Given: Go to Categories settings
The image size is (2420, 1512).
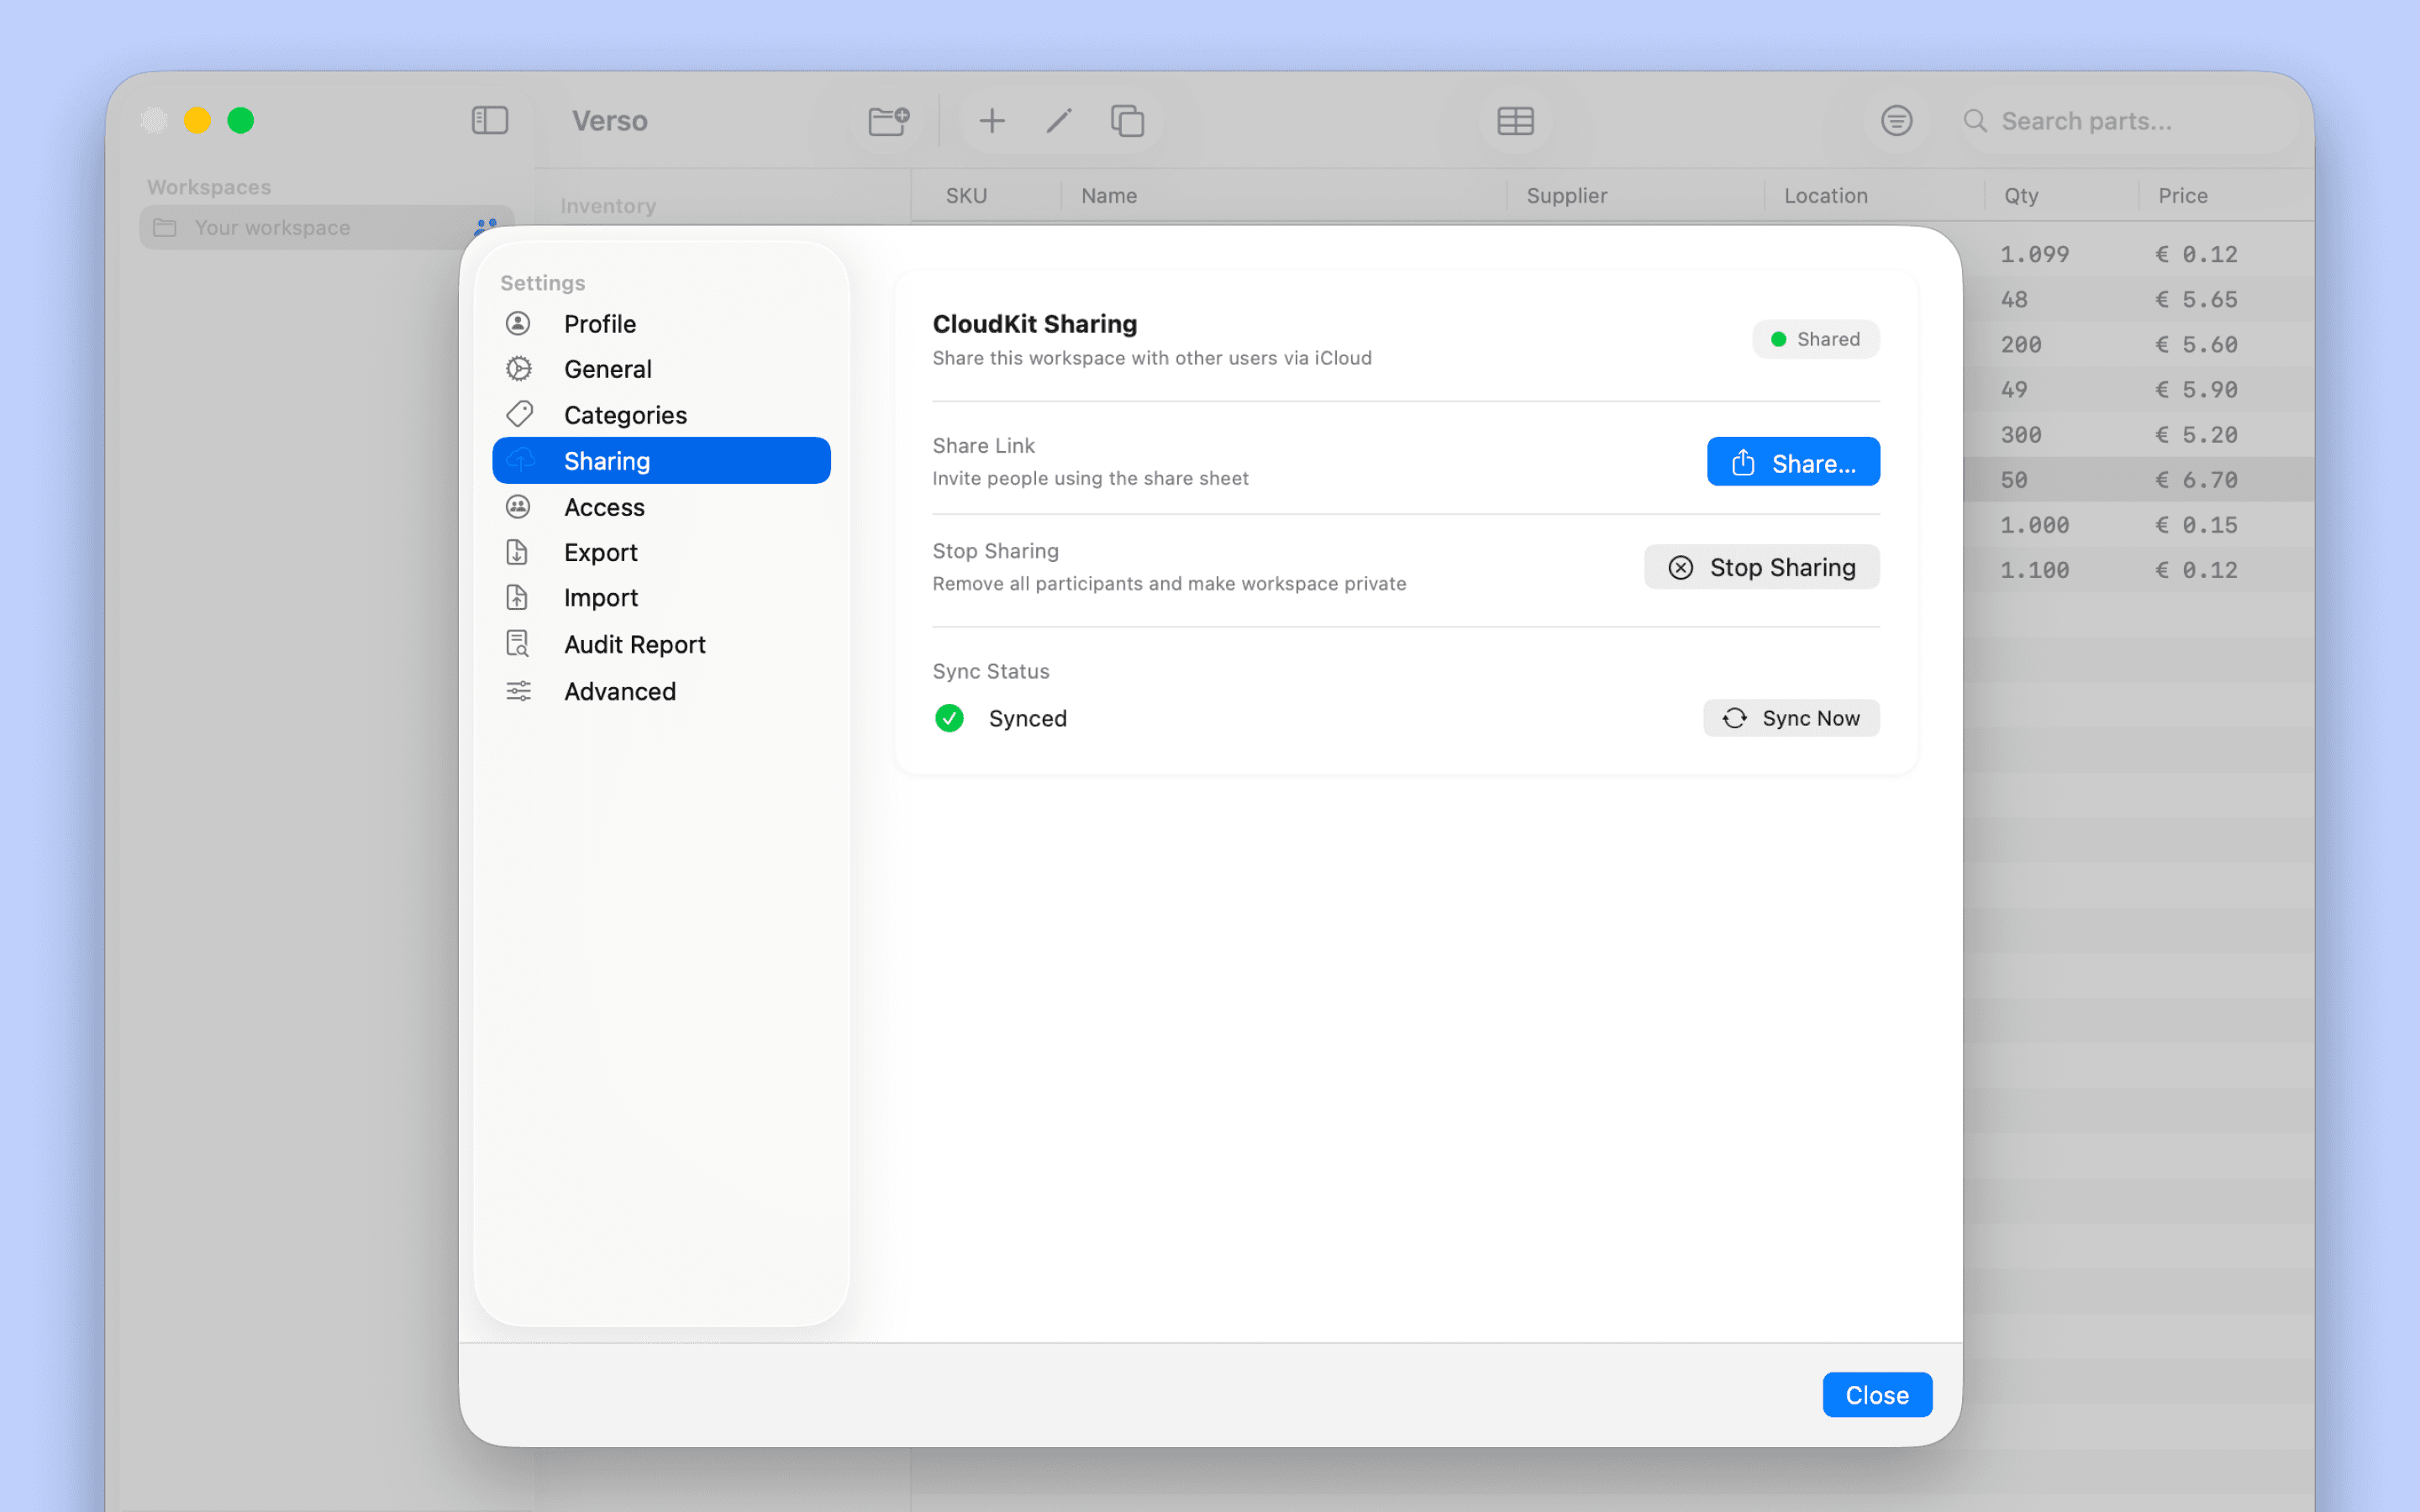Looking at the screenshot, I should click(x=661, y=415).
